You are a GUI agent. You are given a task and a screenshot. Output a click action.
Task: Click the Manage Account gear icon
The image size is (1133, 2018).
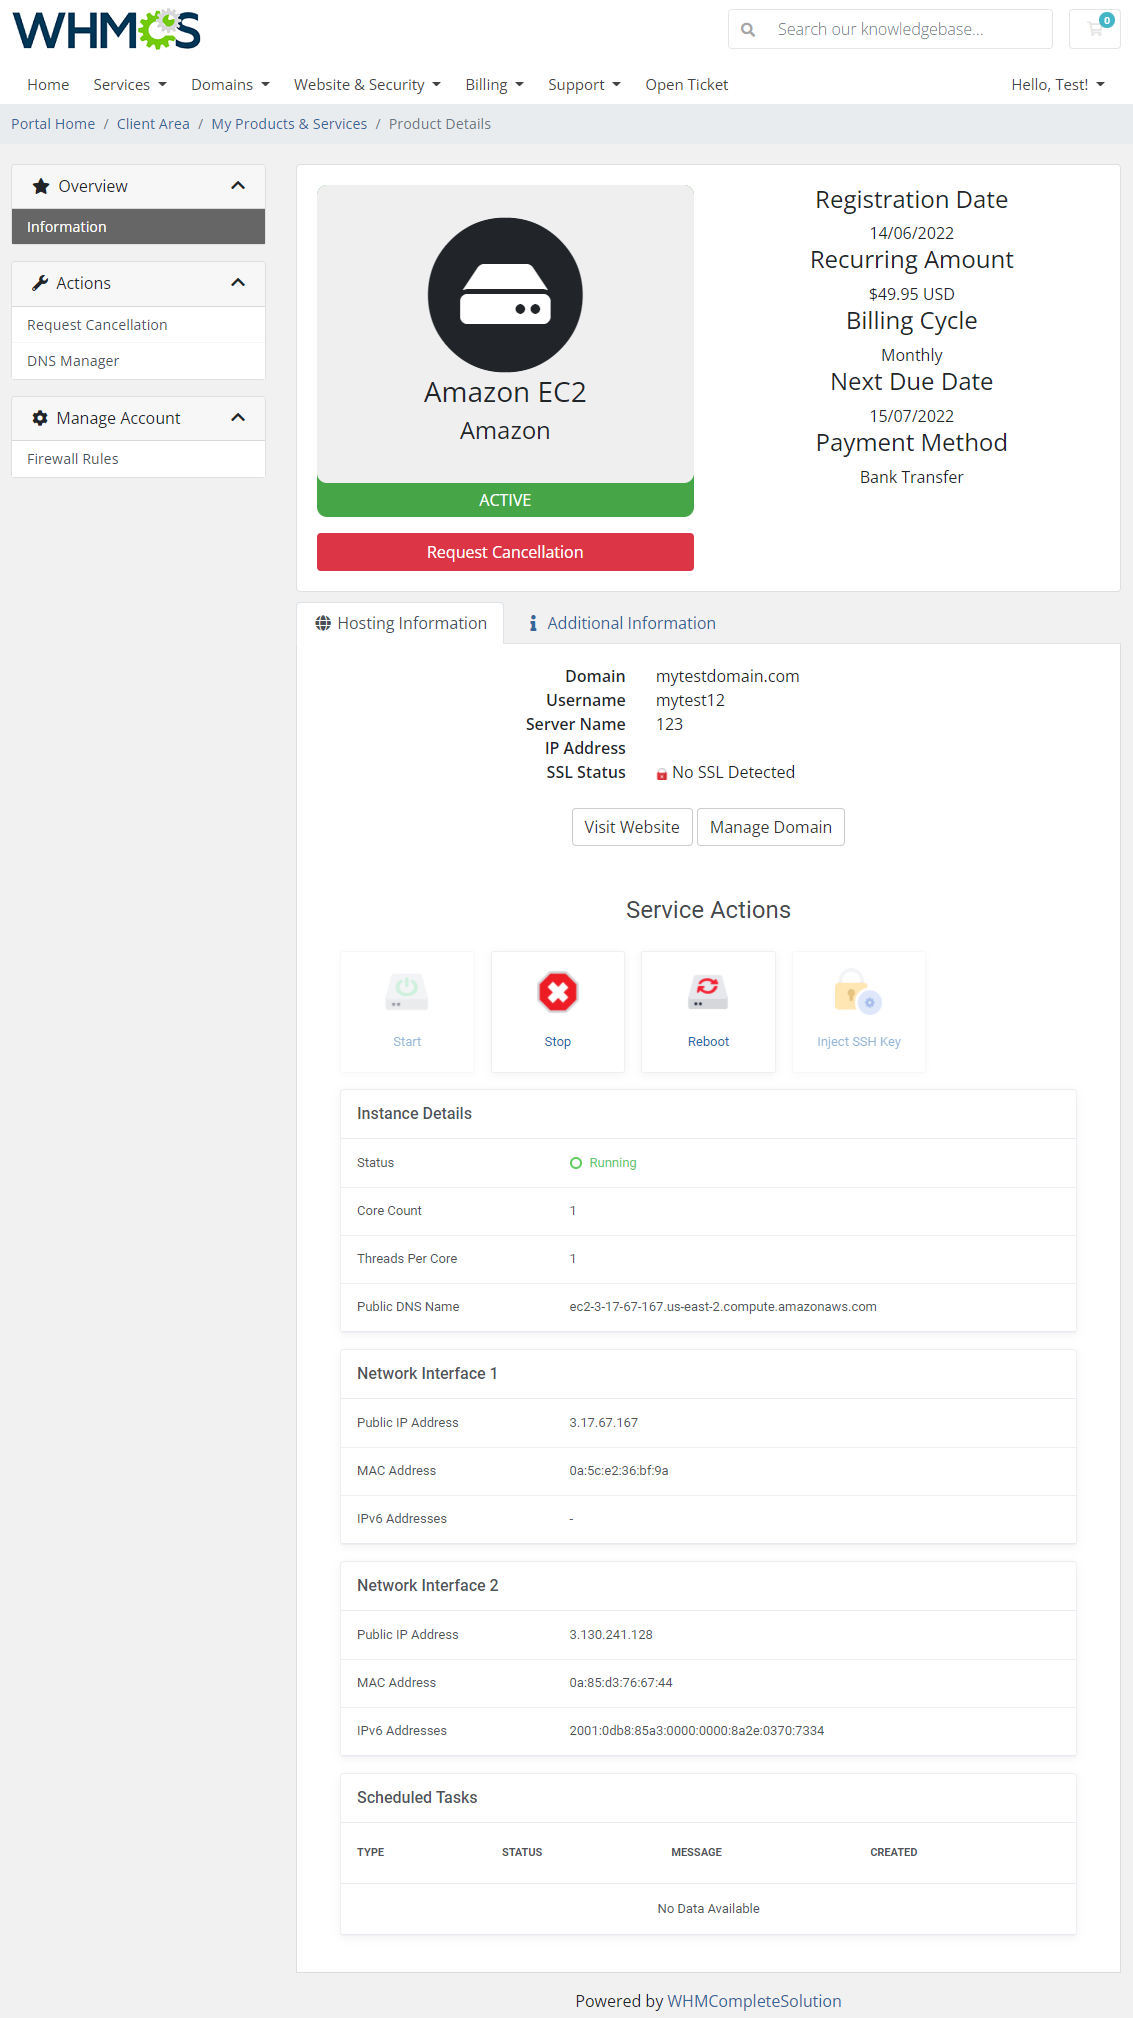click(x=40, y=418)
